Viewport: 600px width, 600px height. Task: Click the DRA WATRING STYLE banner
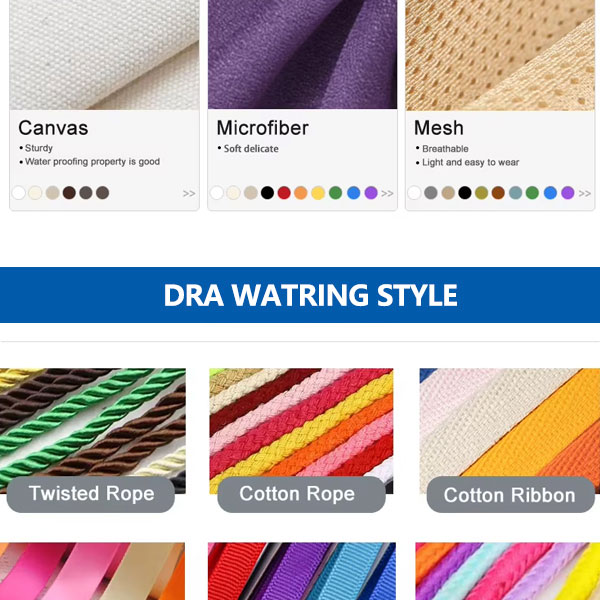[x=300, y=295]
